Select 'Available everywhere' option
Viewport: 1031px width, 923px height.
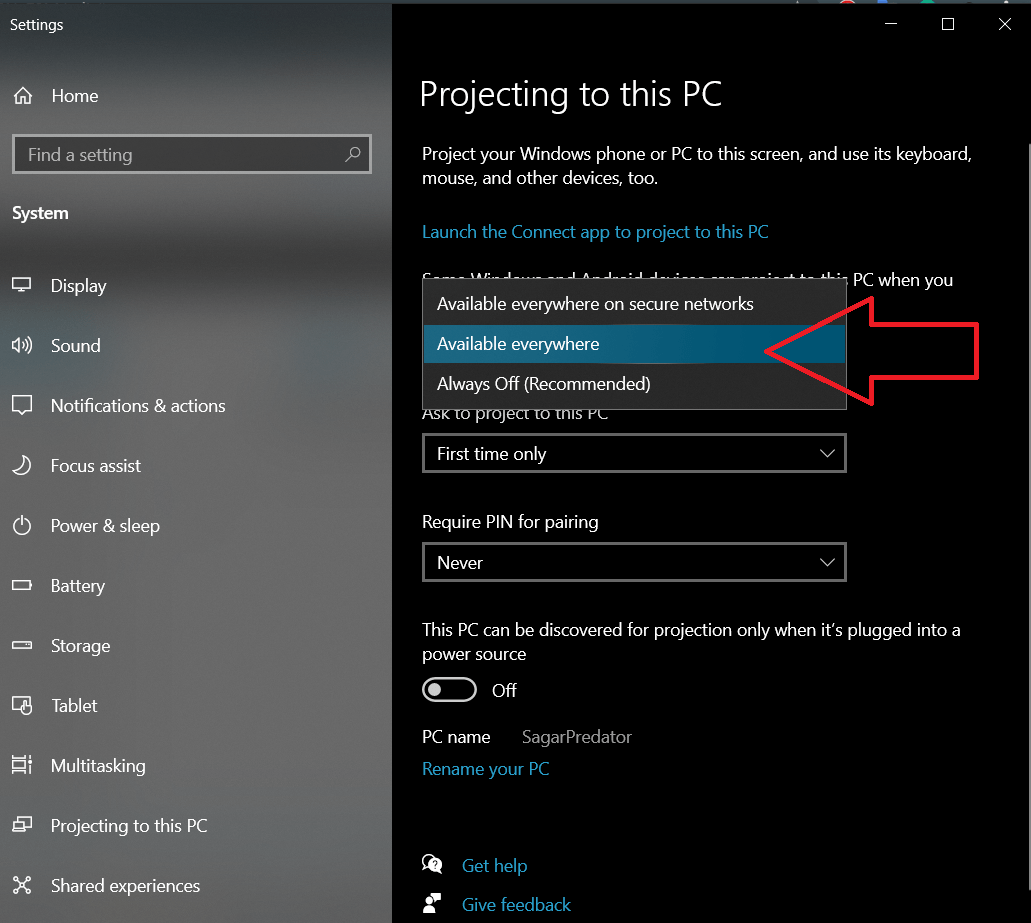(518, 344)
